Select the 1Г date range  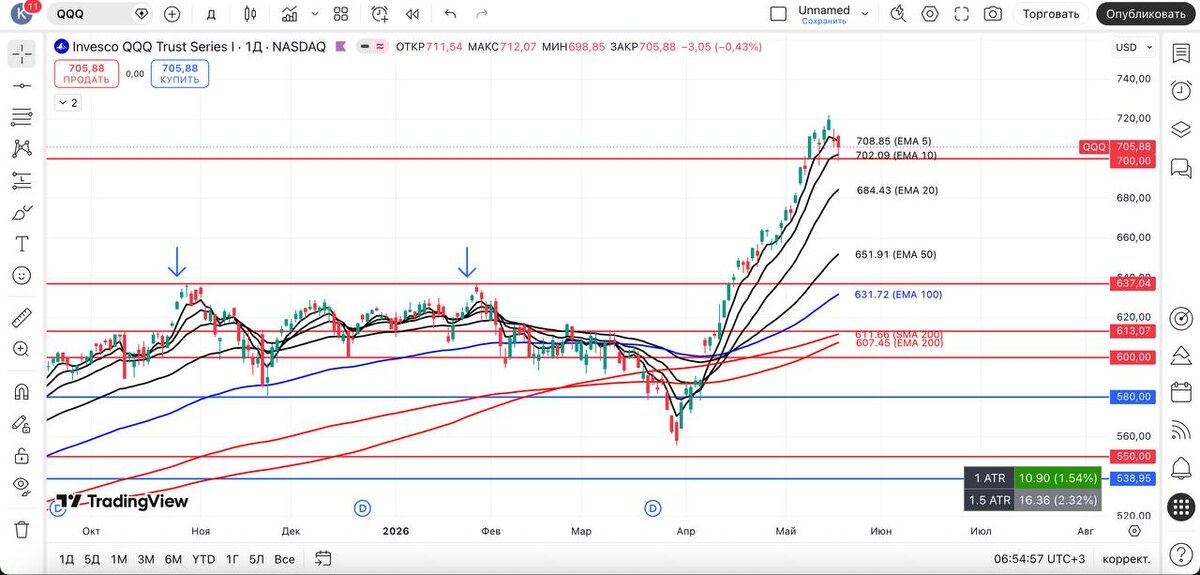coord(232,558)
